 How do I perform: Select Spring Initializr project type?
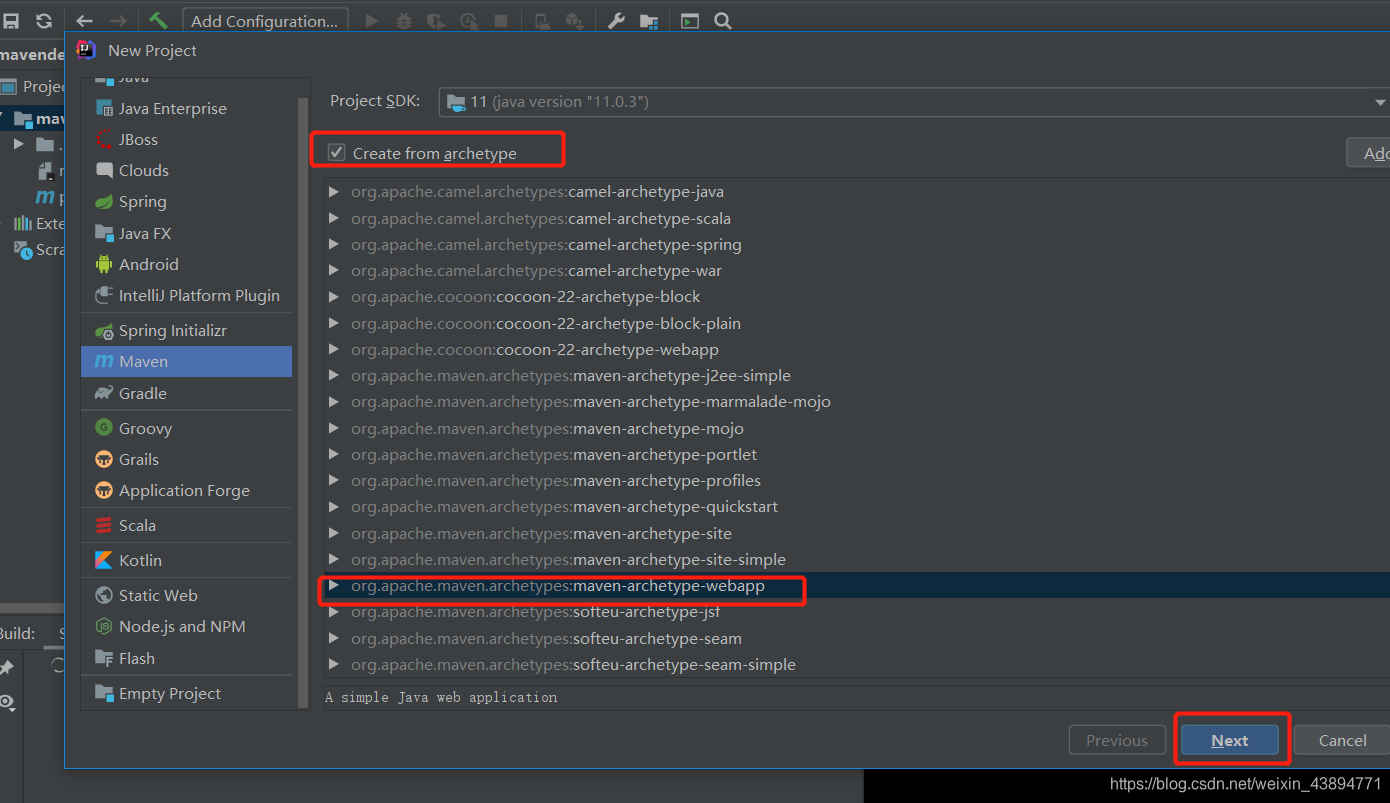point(186,330)
